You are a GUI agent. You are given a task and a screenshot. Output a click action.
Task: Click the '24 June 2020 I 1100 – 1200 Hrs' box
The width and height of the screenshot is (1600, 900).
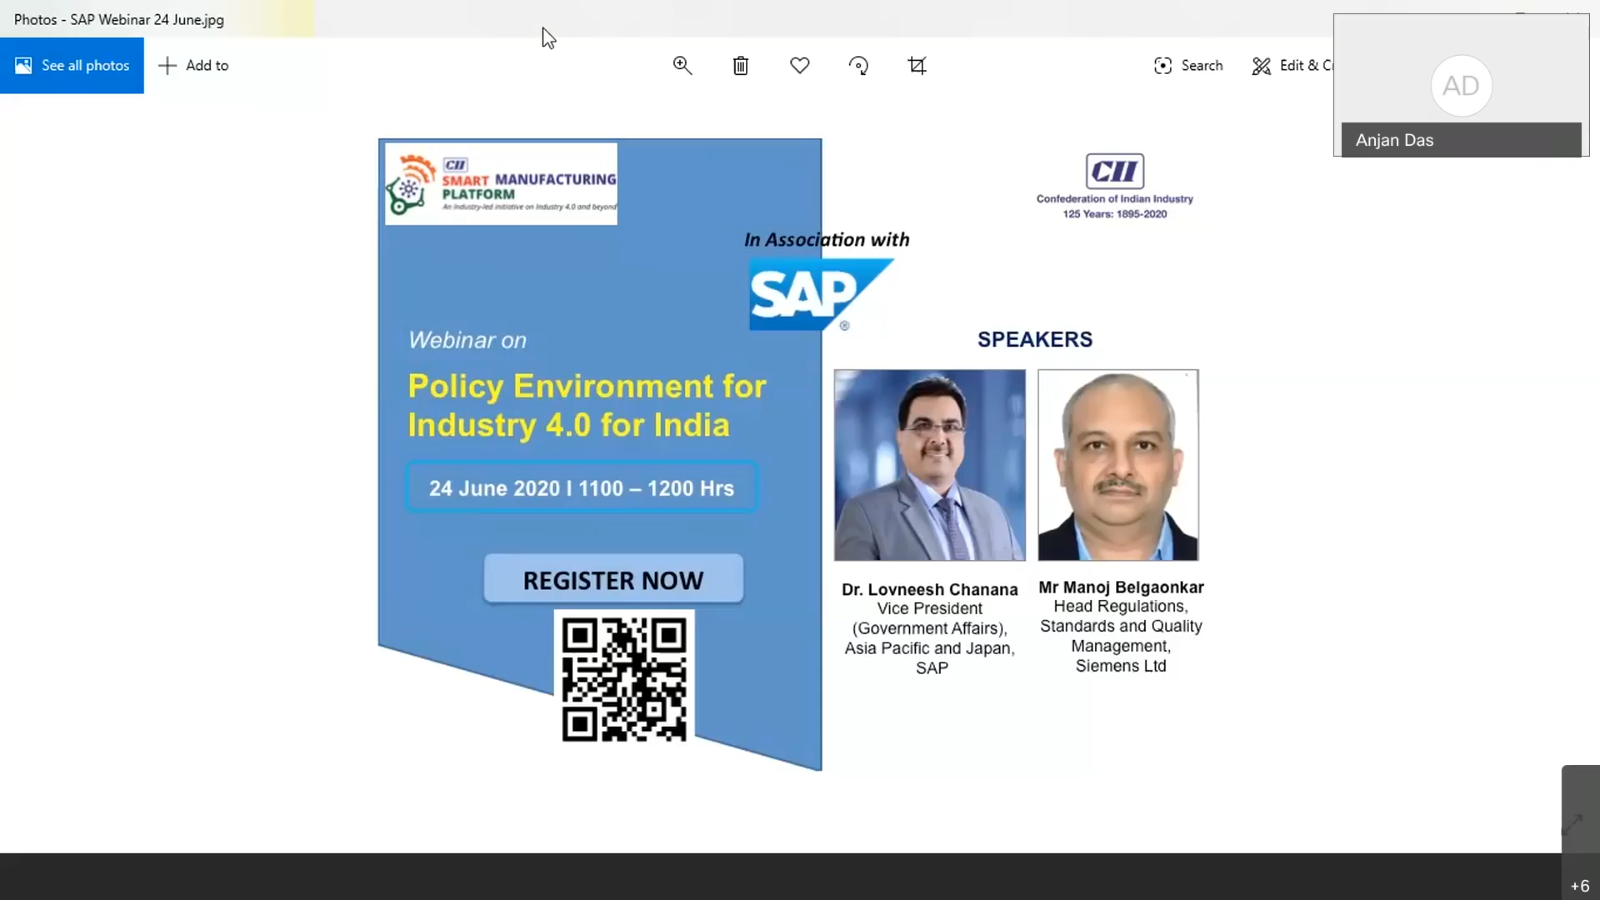pyautogui.click(x=581, y=487)
